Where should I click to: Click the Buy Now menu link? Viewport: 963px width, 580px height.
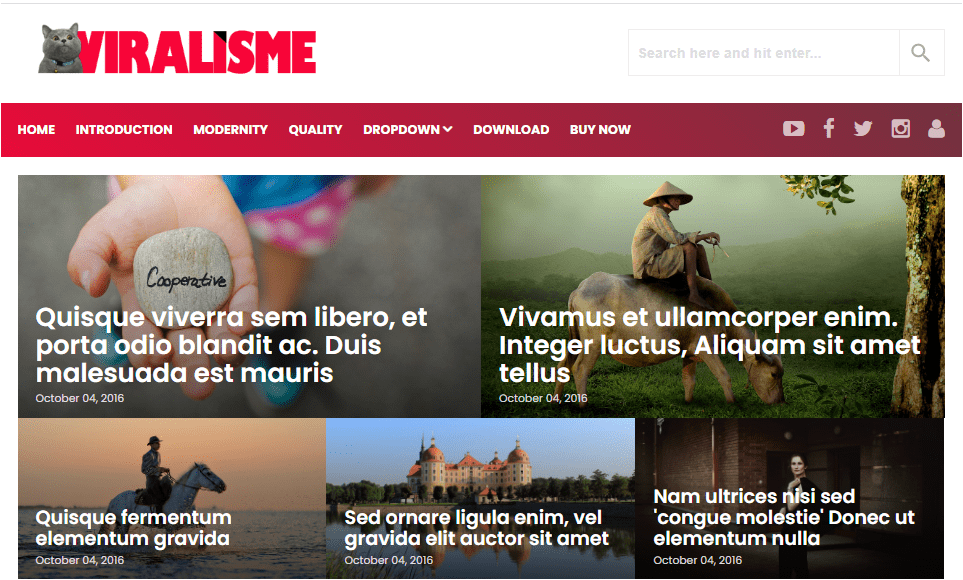[600, 130]
